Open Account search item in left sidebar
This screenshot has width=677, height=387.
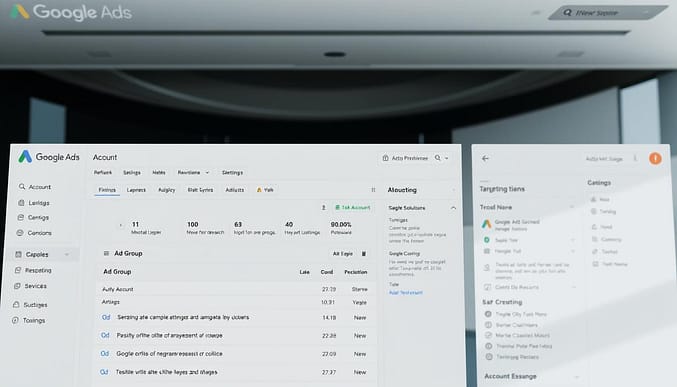[35, 187]
